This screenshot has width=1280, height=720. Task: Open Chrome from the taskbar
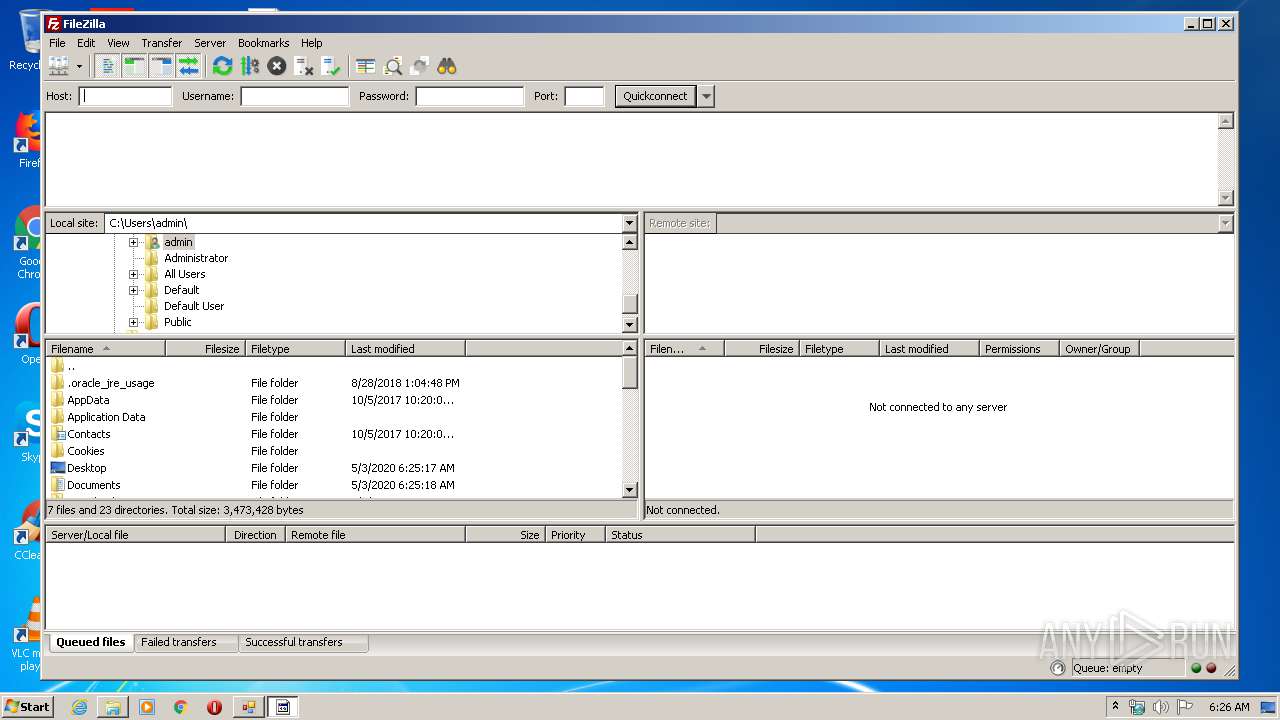(180, 707)
